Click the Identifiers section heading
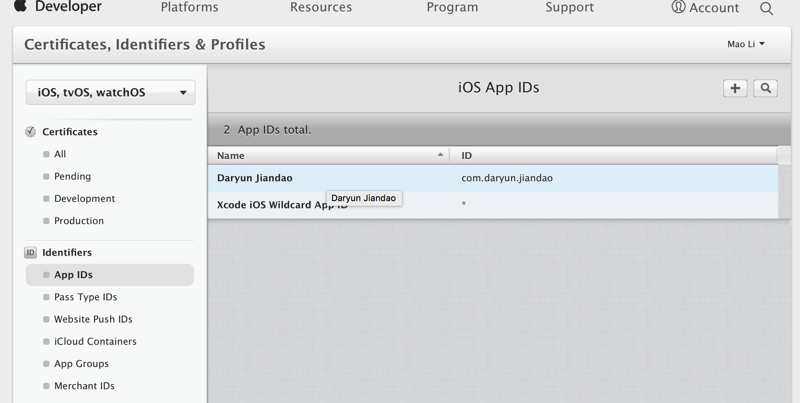The image size is (800, 403). coord(67,253)
